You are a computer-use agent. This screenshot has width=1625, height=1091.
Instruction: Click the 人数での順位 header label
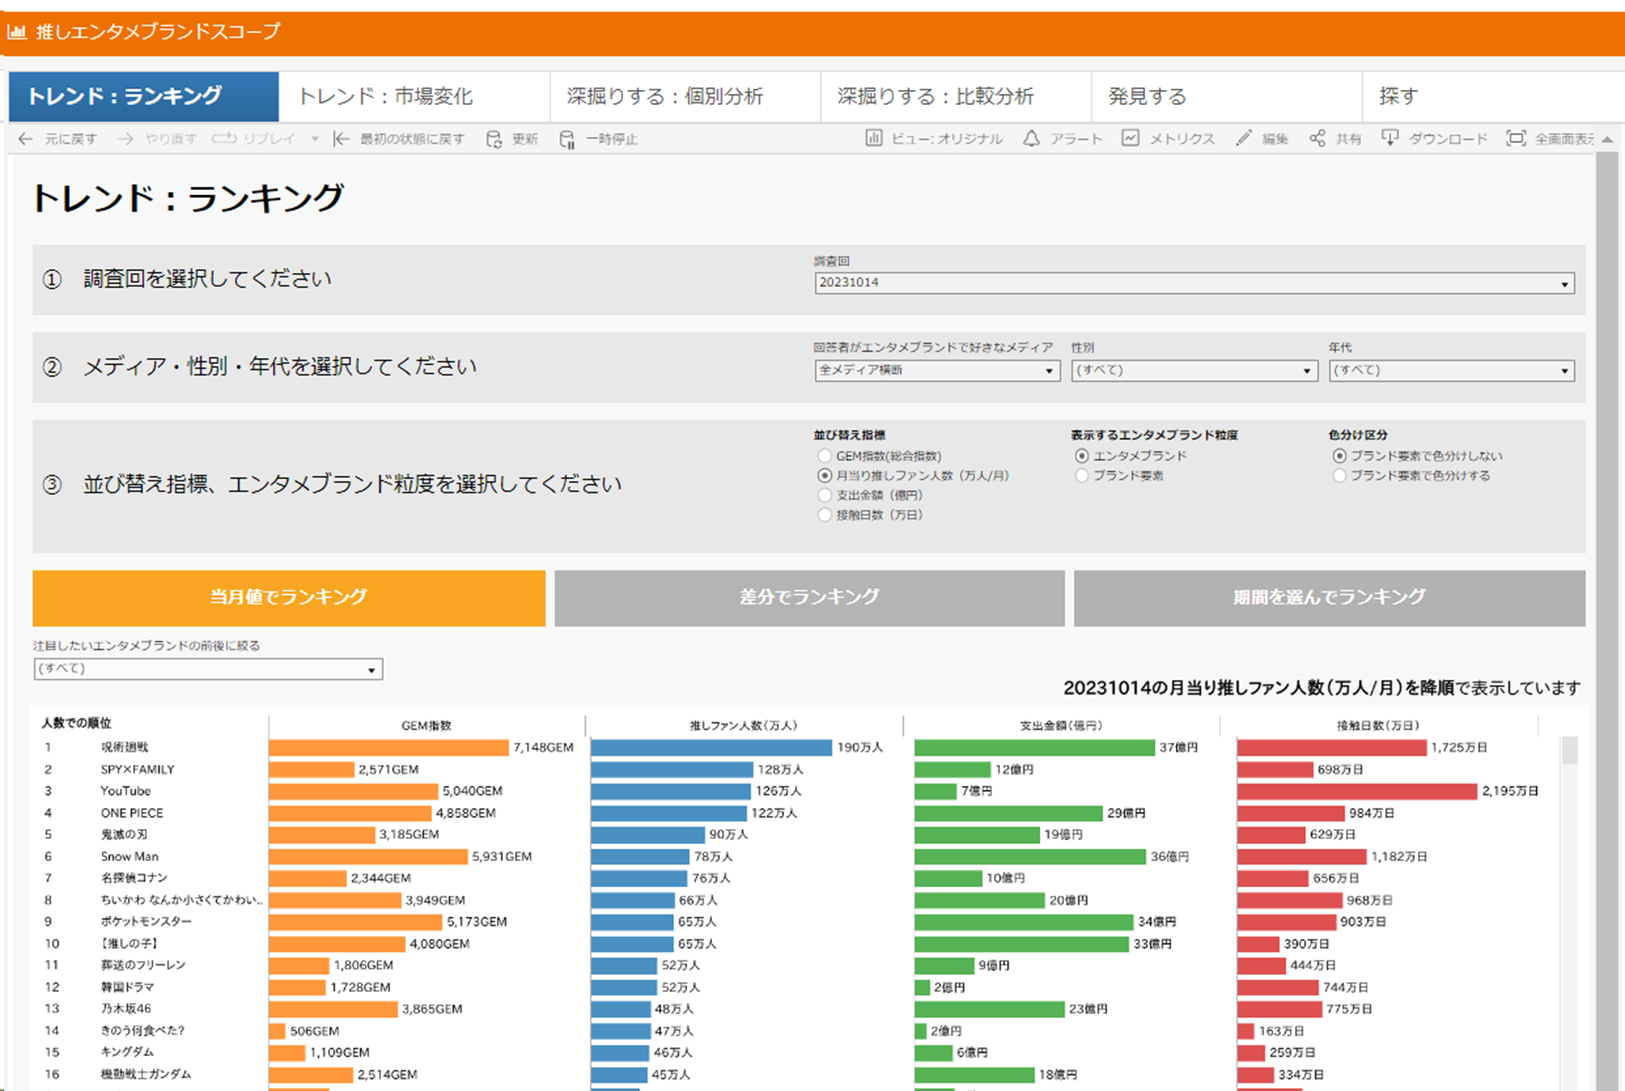pyautogui.click(x=76, y=723)
